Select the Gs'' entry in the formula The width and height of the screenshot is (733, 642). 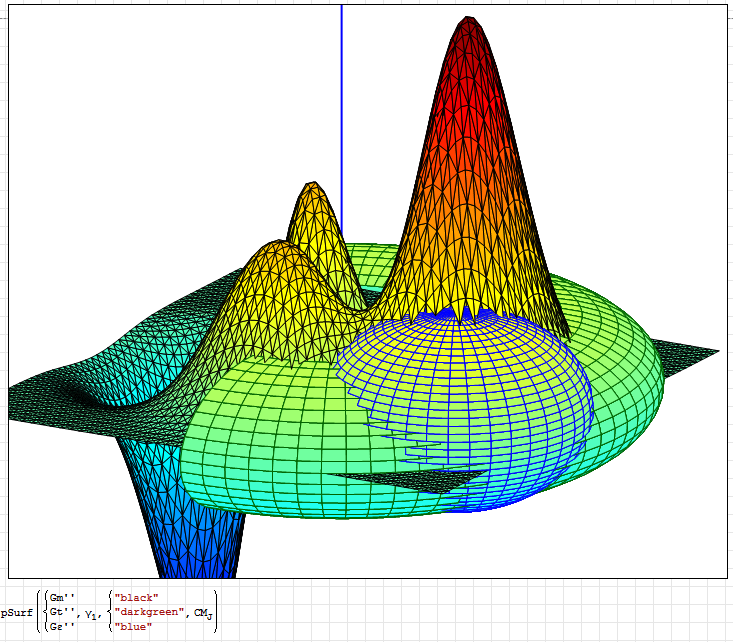[x=63, y=626]
